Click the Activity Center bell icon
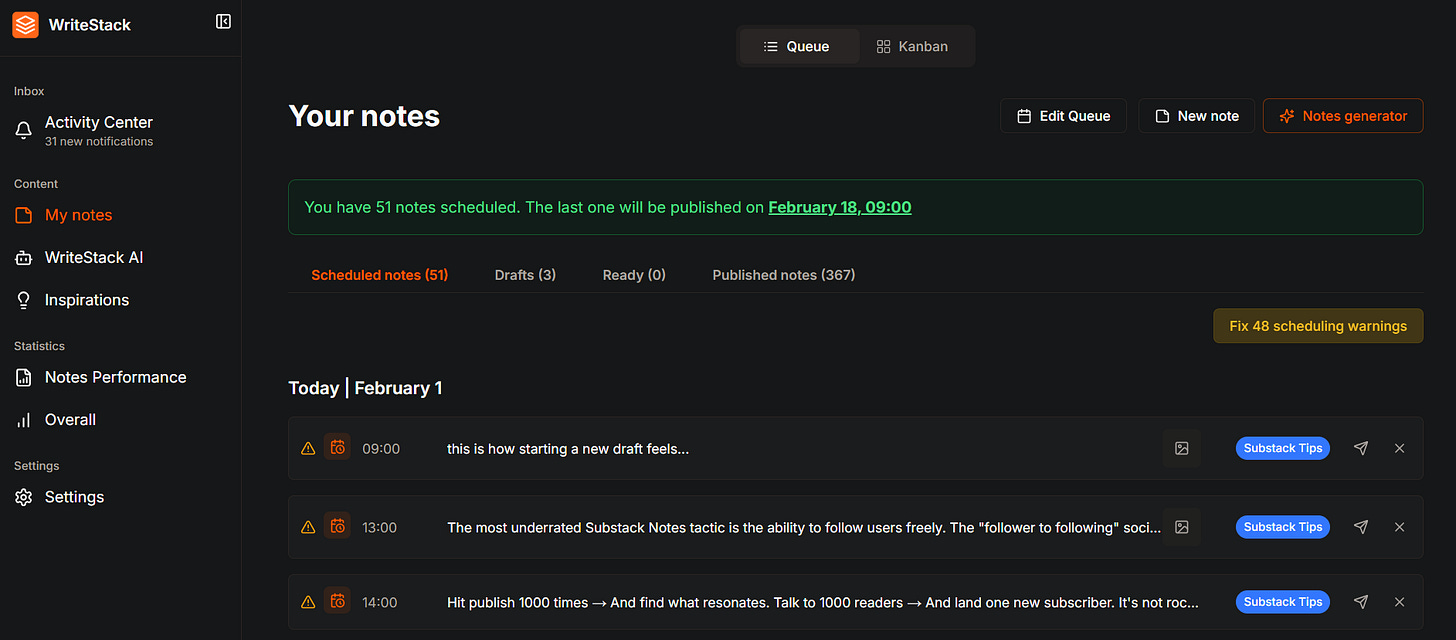 tap(24, 130)
